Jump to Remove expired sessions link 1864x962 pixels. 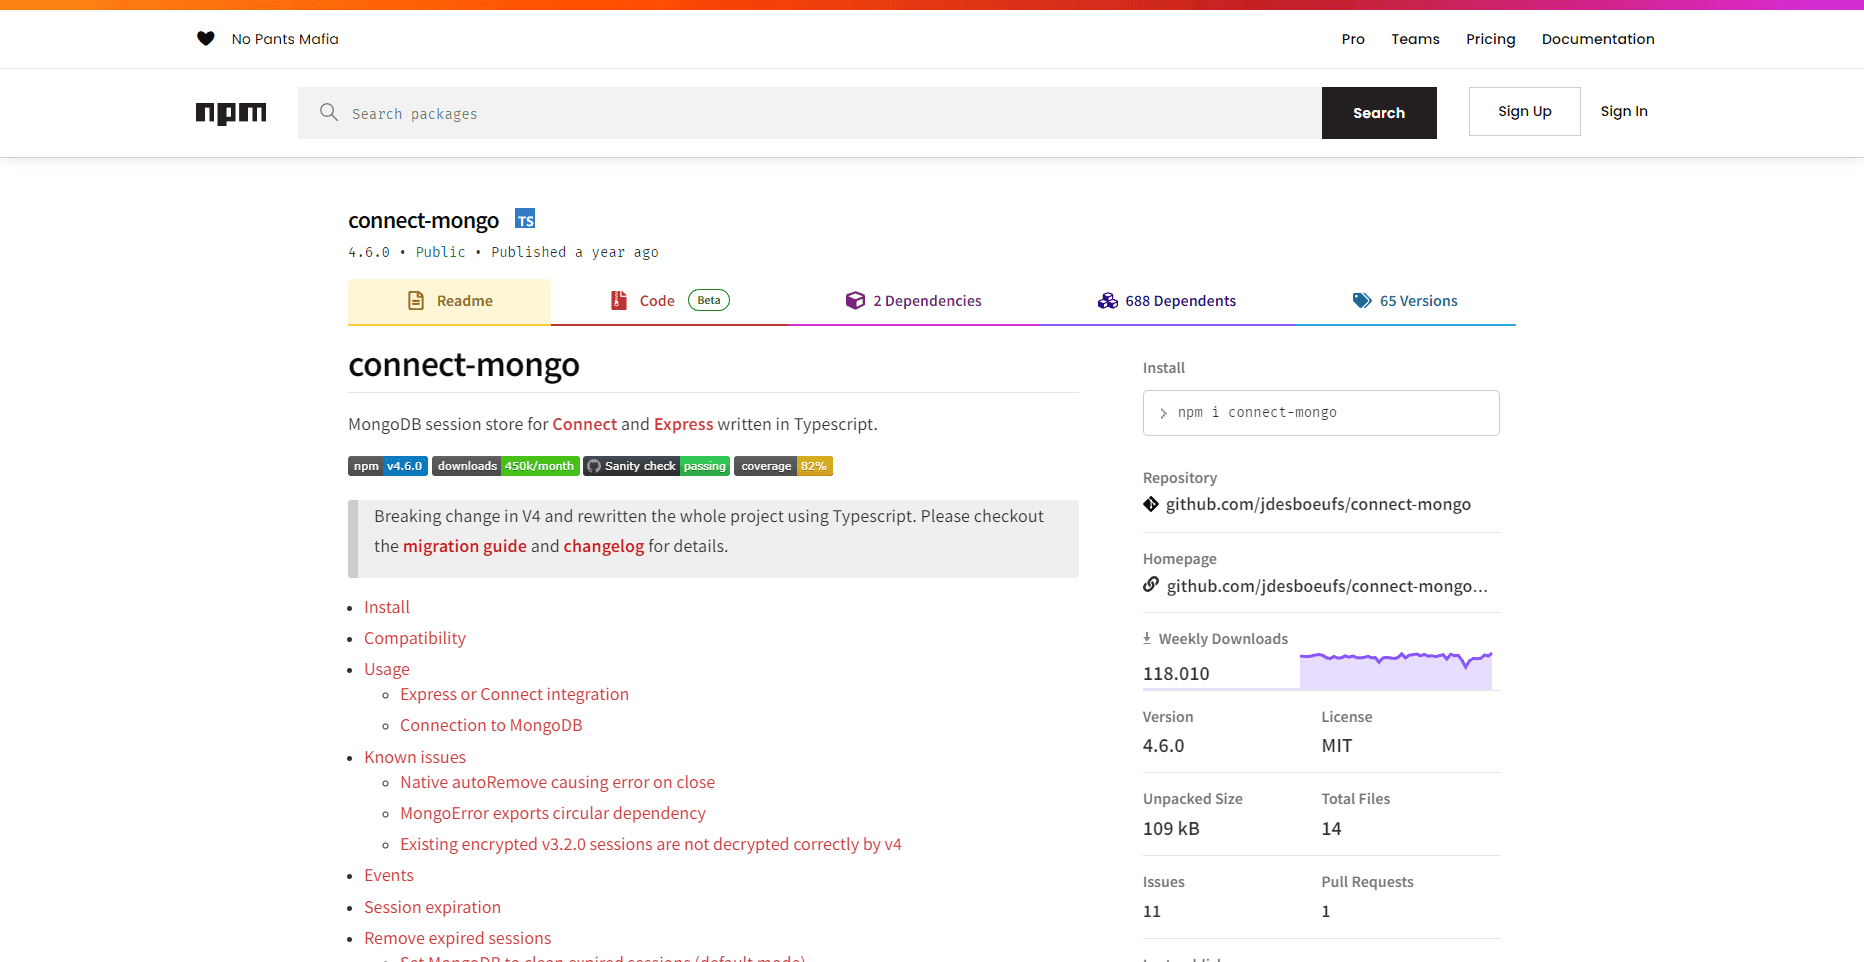tap(457, 938)
